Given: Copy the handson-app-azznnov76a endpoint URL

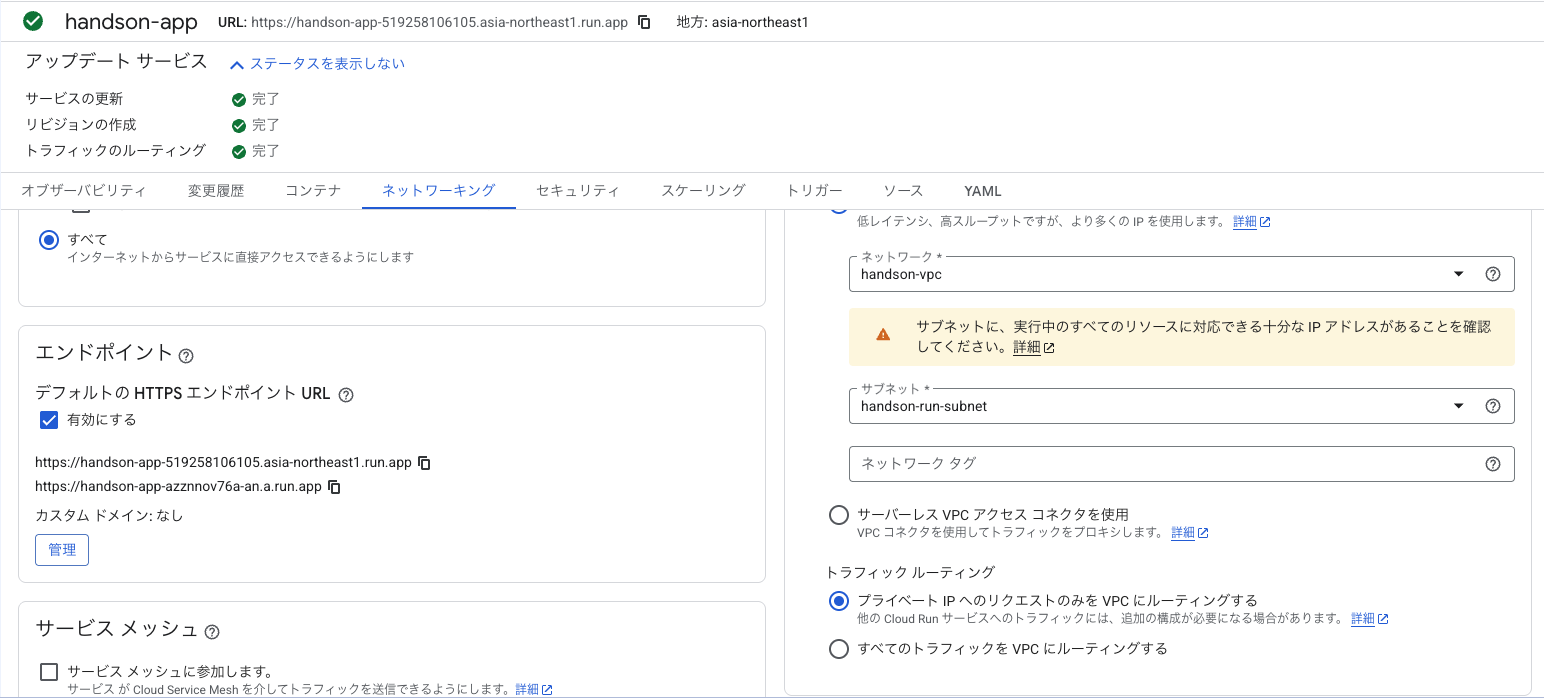Looking at the screenshot, I should [335, 487].
